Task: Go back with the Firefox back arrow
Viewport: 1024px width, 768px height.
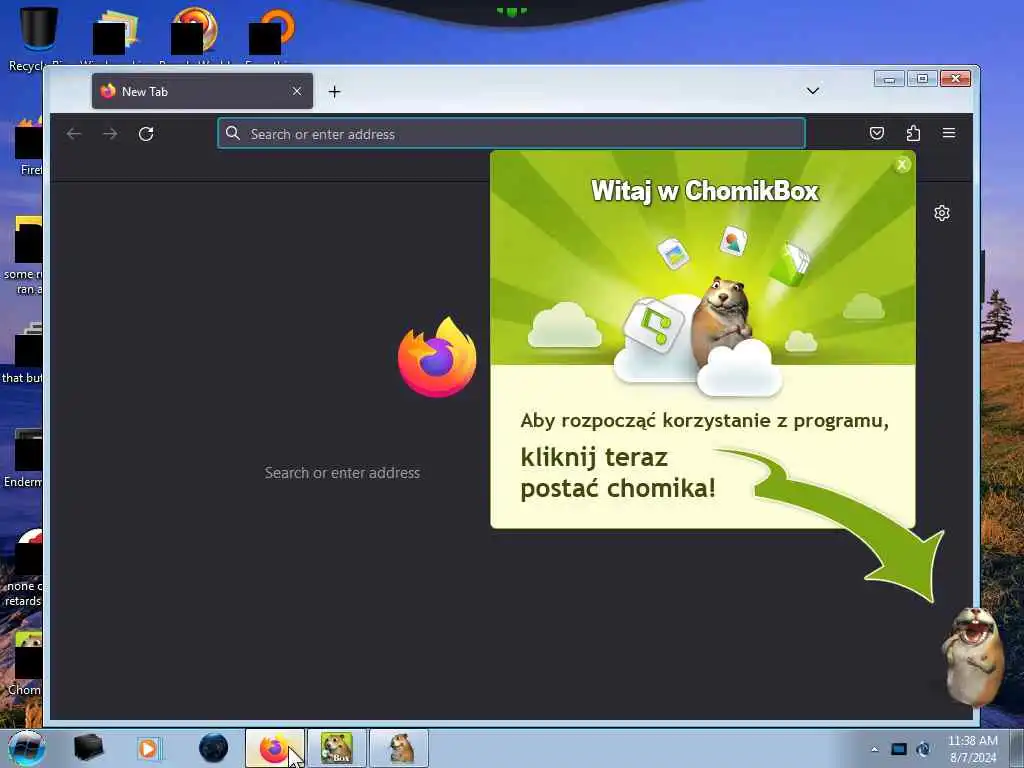Action: [74, 134]
